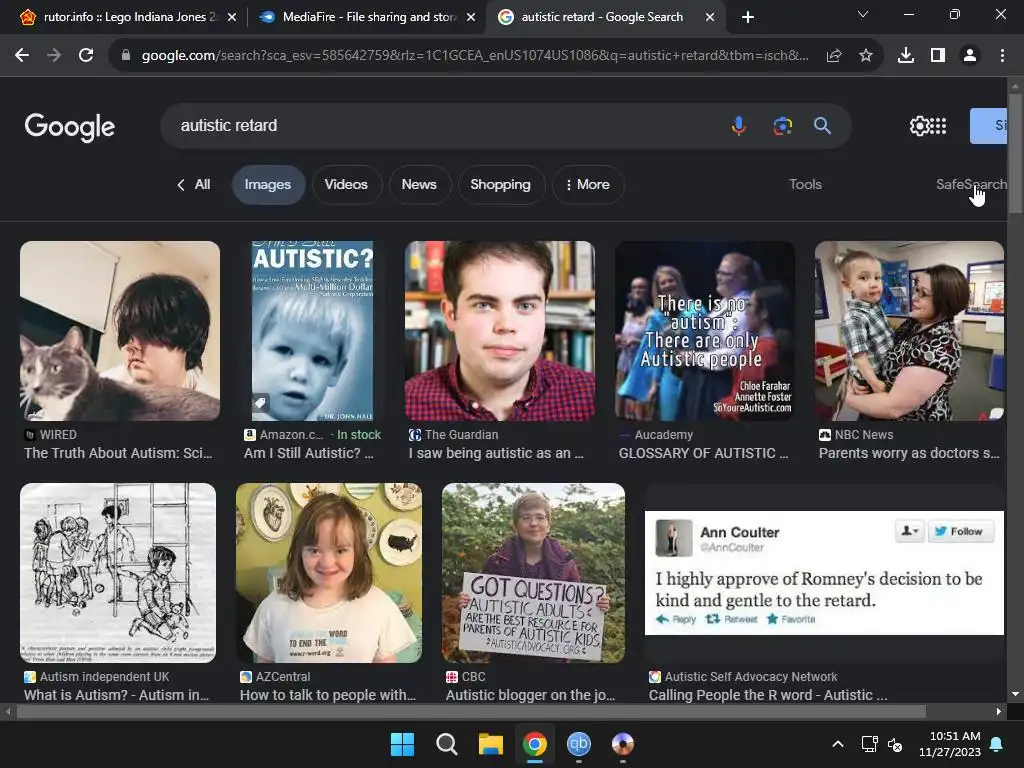Image resolution: width=1024 pixels, height=768 pixels.
Task: Open the Tools options
Action: [x=805, y=185]
